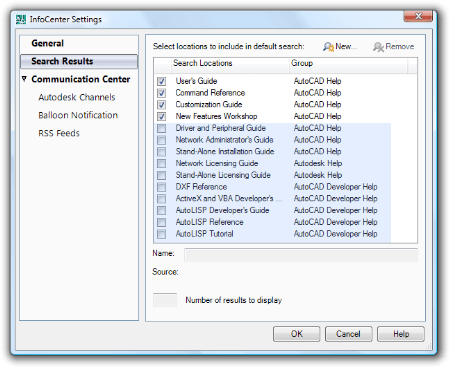This screenshot has height=367, width=450.
Task: Select the Communication Center label
Action: click(81, 79)
